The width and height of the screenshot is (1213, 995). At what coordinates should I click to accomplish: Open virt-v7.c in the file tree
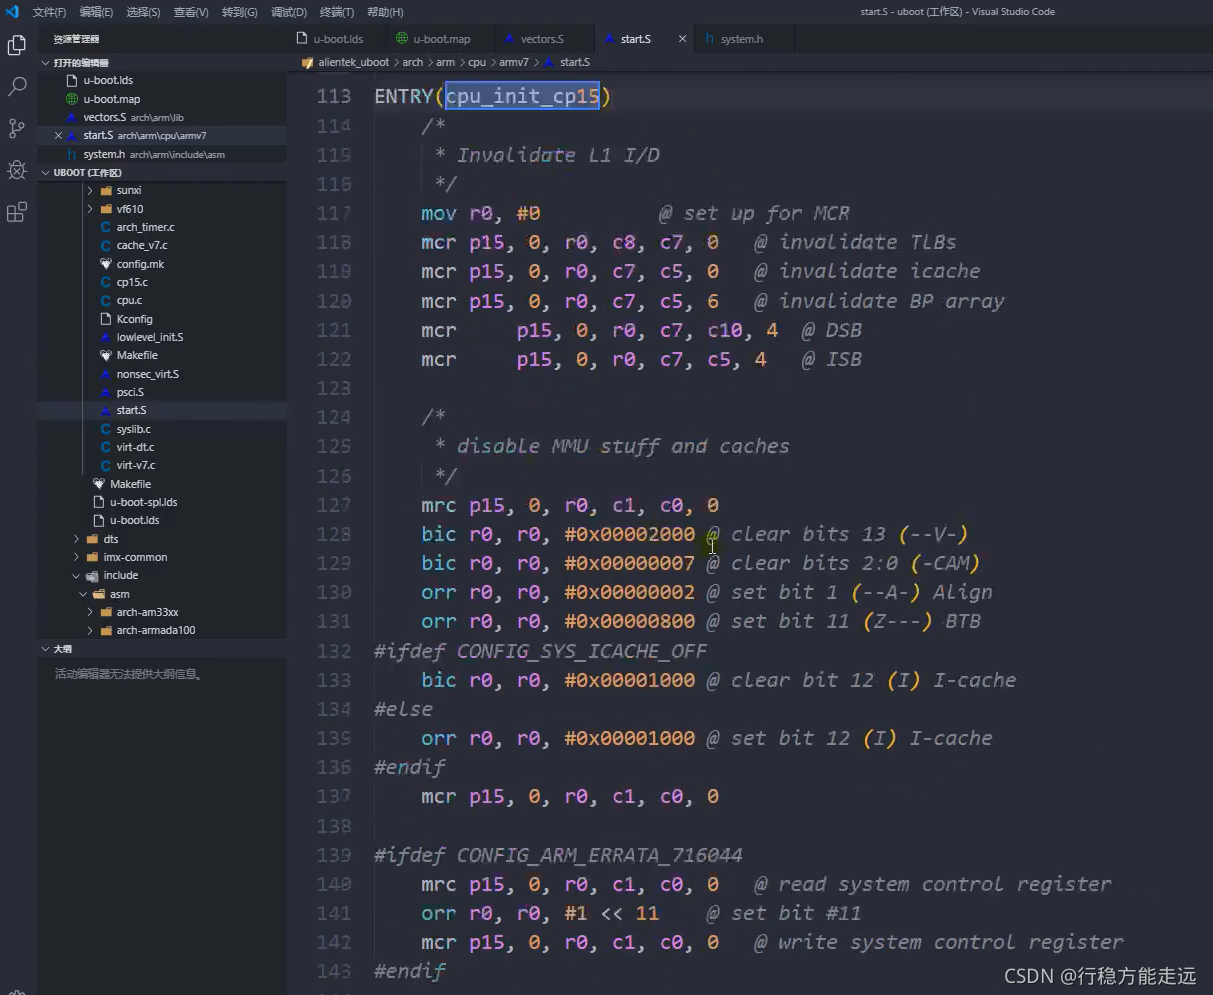coord(135,465)
